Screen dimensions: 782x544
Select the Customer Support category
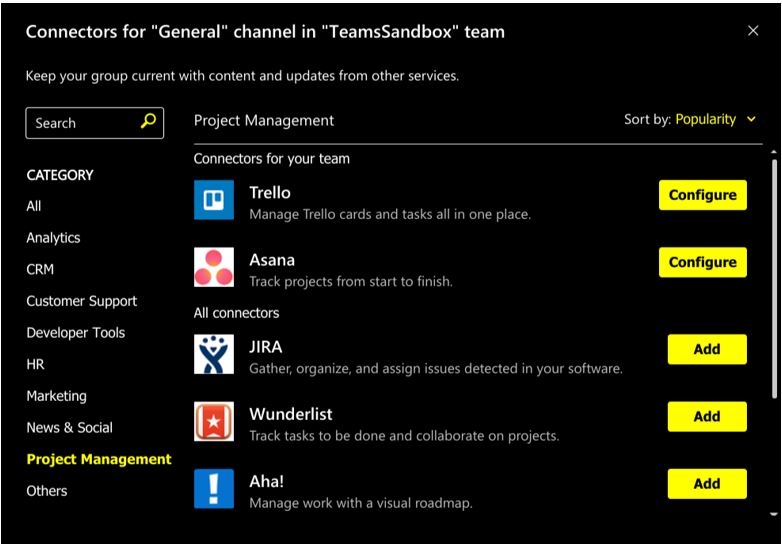[82, 301]
